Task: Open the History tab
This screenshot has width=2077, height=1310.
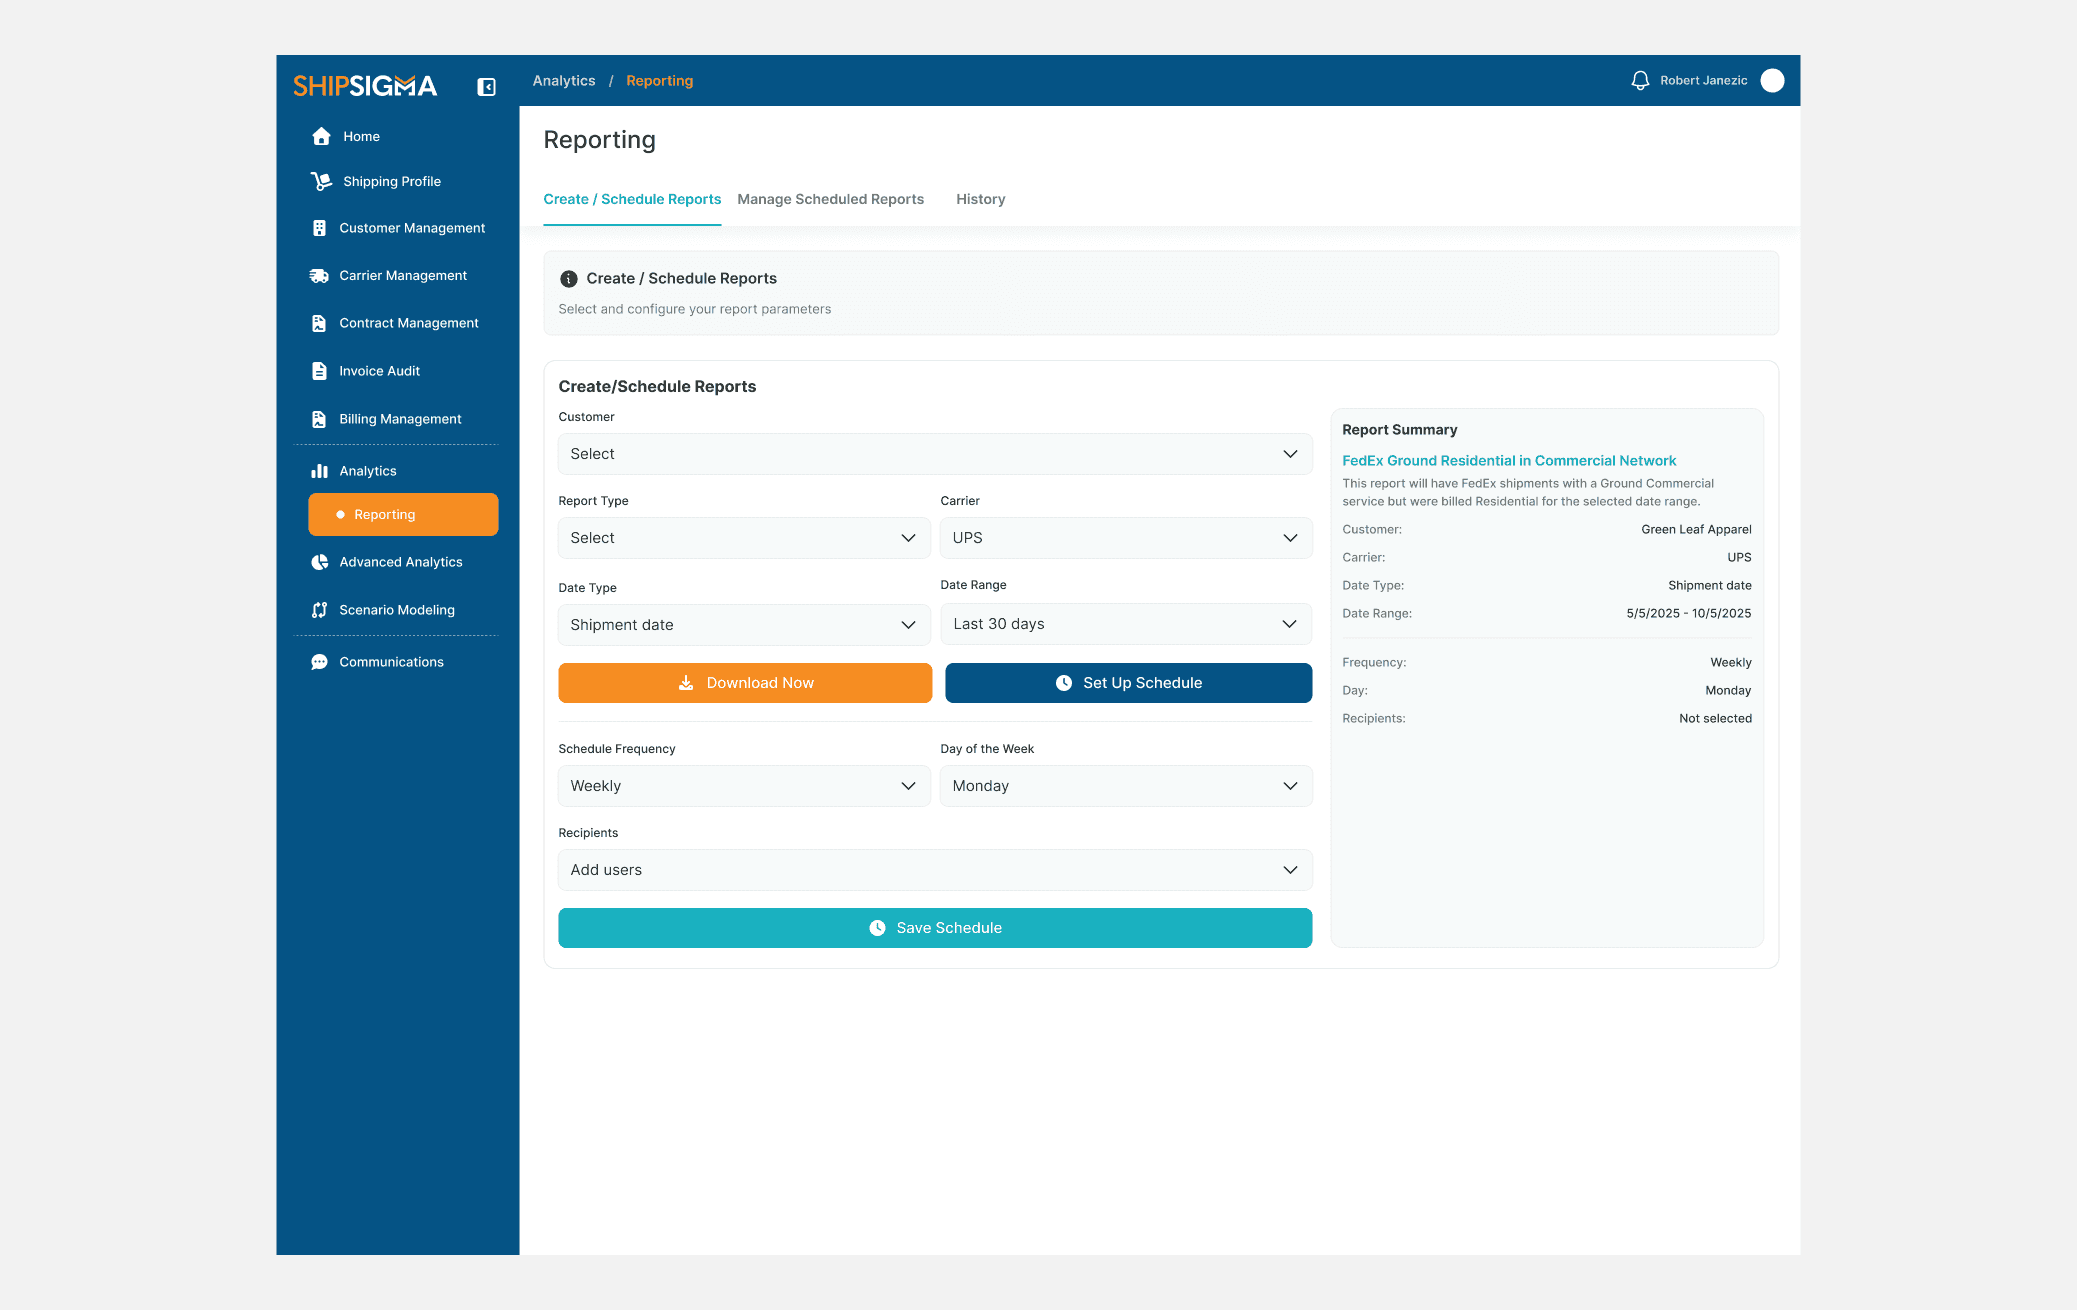Action: [x=980, y=200]
